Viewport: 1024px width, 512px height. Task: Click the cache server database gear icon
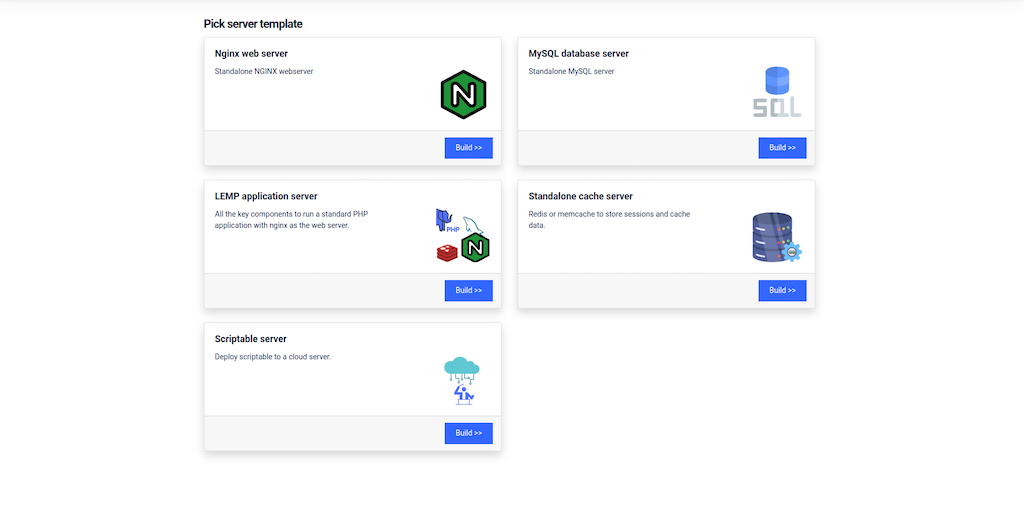776,238
